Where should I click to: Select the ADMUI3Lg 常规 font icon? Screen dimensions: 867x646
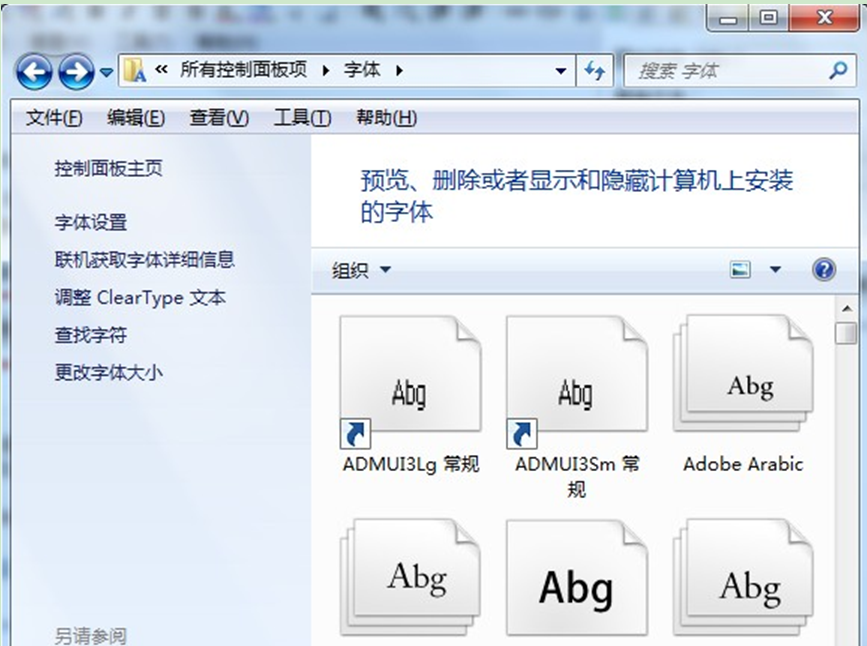tap(410, 382)
